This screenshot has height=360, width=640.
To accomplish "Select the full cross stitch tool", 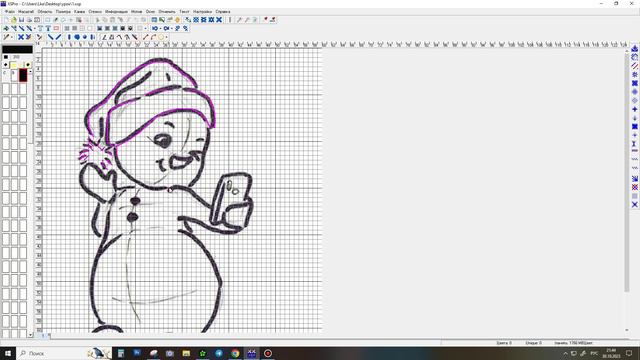I will [21, 37].
